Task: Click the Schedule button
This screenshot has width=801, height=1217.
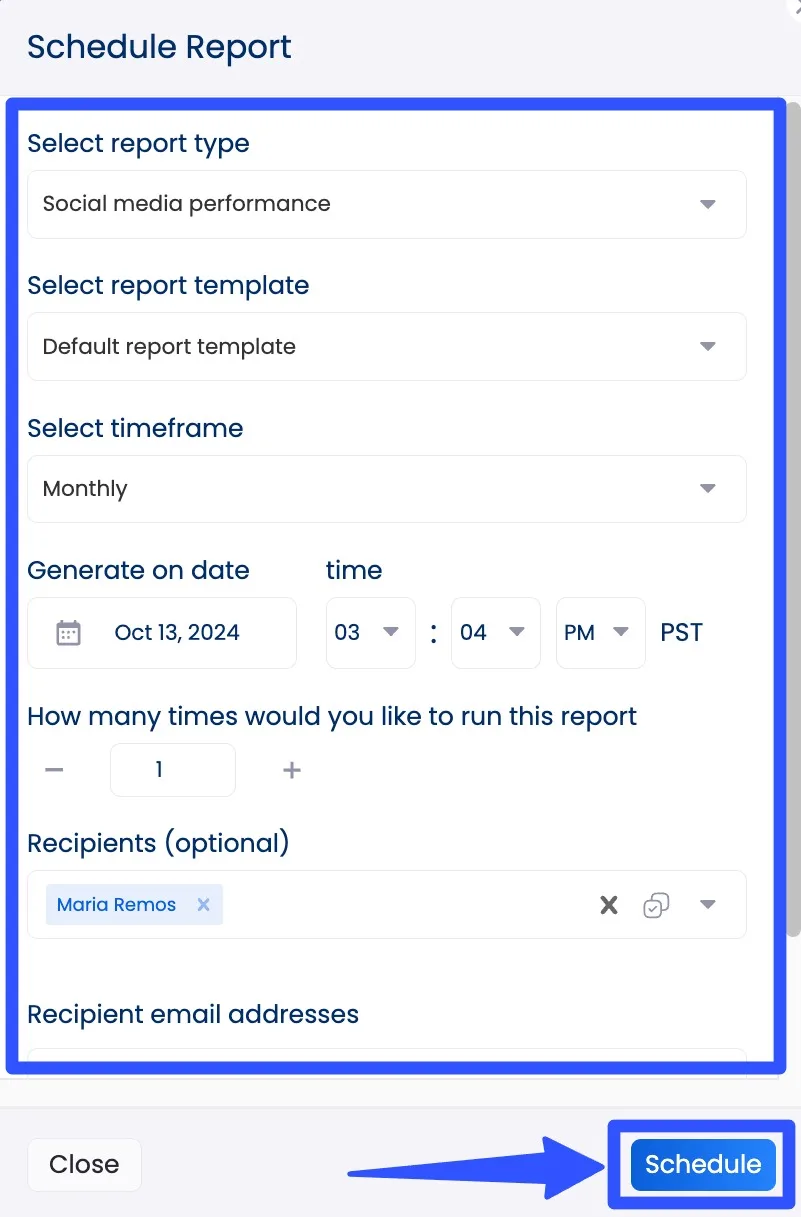Action: click(x=702, y=1164)
